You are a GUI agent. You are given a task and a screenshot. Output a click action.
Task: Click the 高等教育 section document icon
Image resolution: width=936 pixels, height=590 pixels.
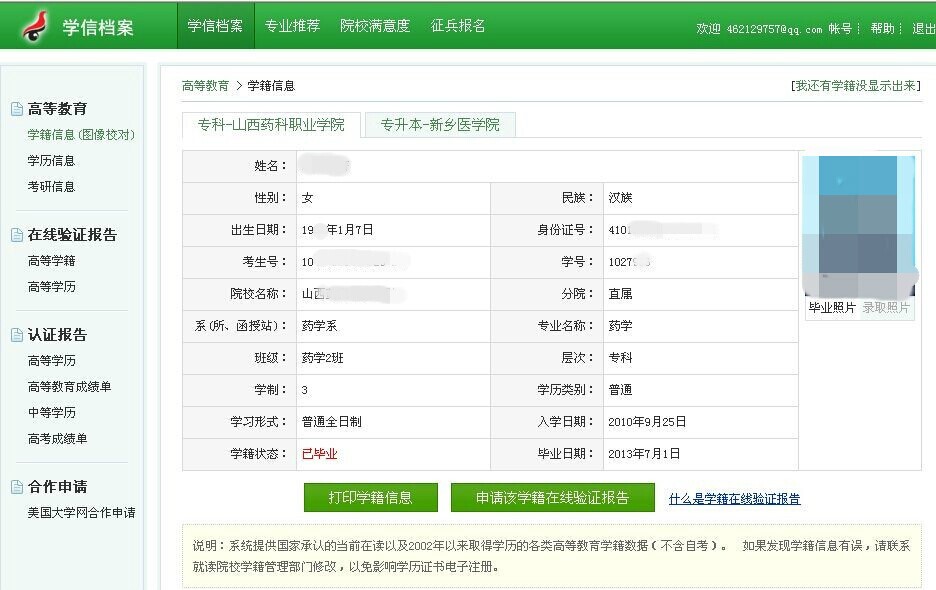(x=16, y=109)
